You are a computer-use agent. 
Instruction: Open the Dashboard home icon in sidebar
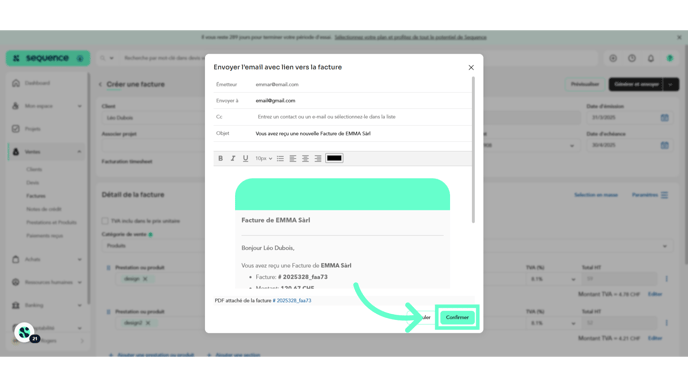(16, 83)
